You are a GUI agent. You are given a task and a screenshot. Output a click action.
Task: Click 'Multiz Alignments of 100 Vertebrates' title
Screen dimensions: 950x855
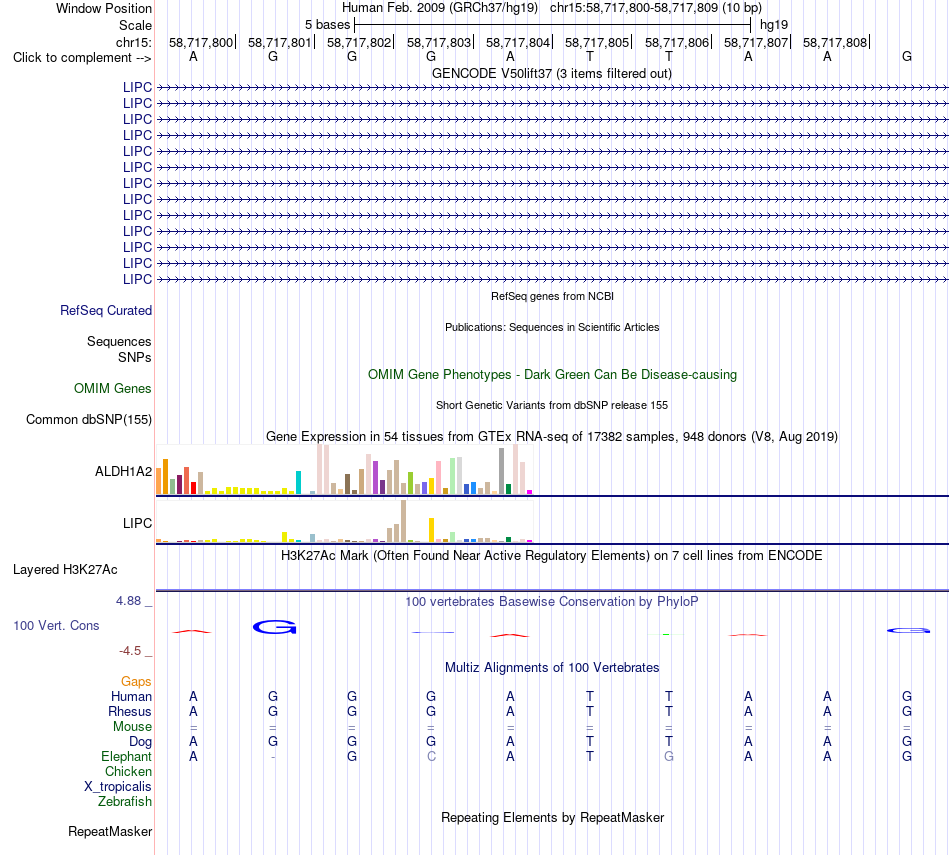[x=552, y=668]
